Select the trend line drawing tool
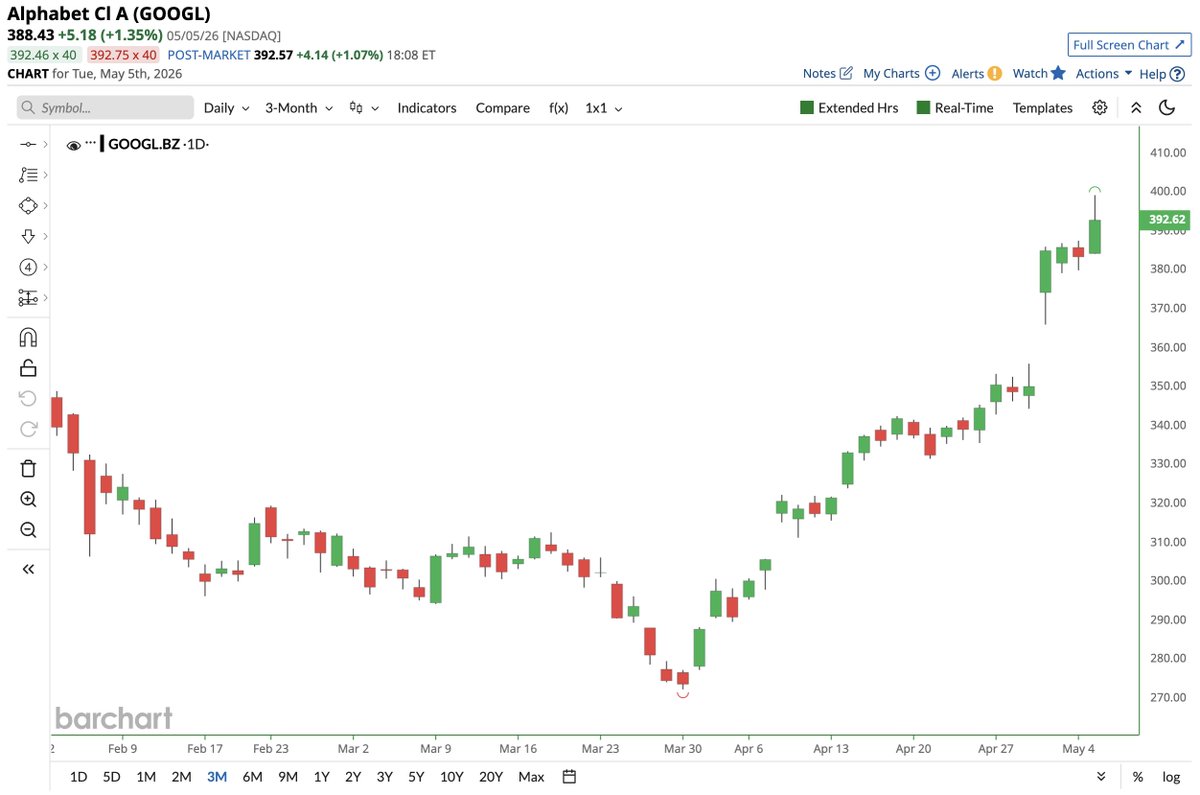This screenshot has height=795, width=1200. click(x=28, y=145)
